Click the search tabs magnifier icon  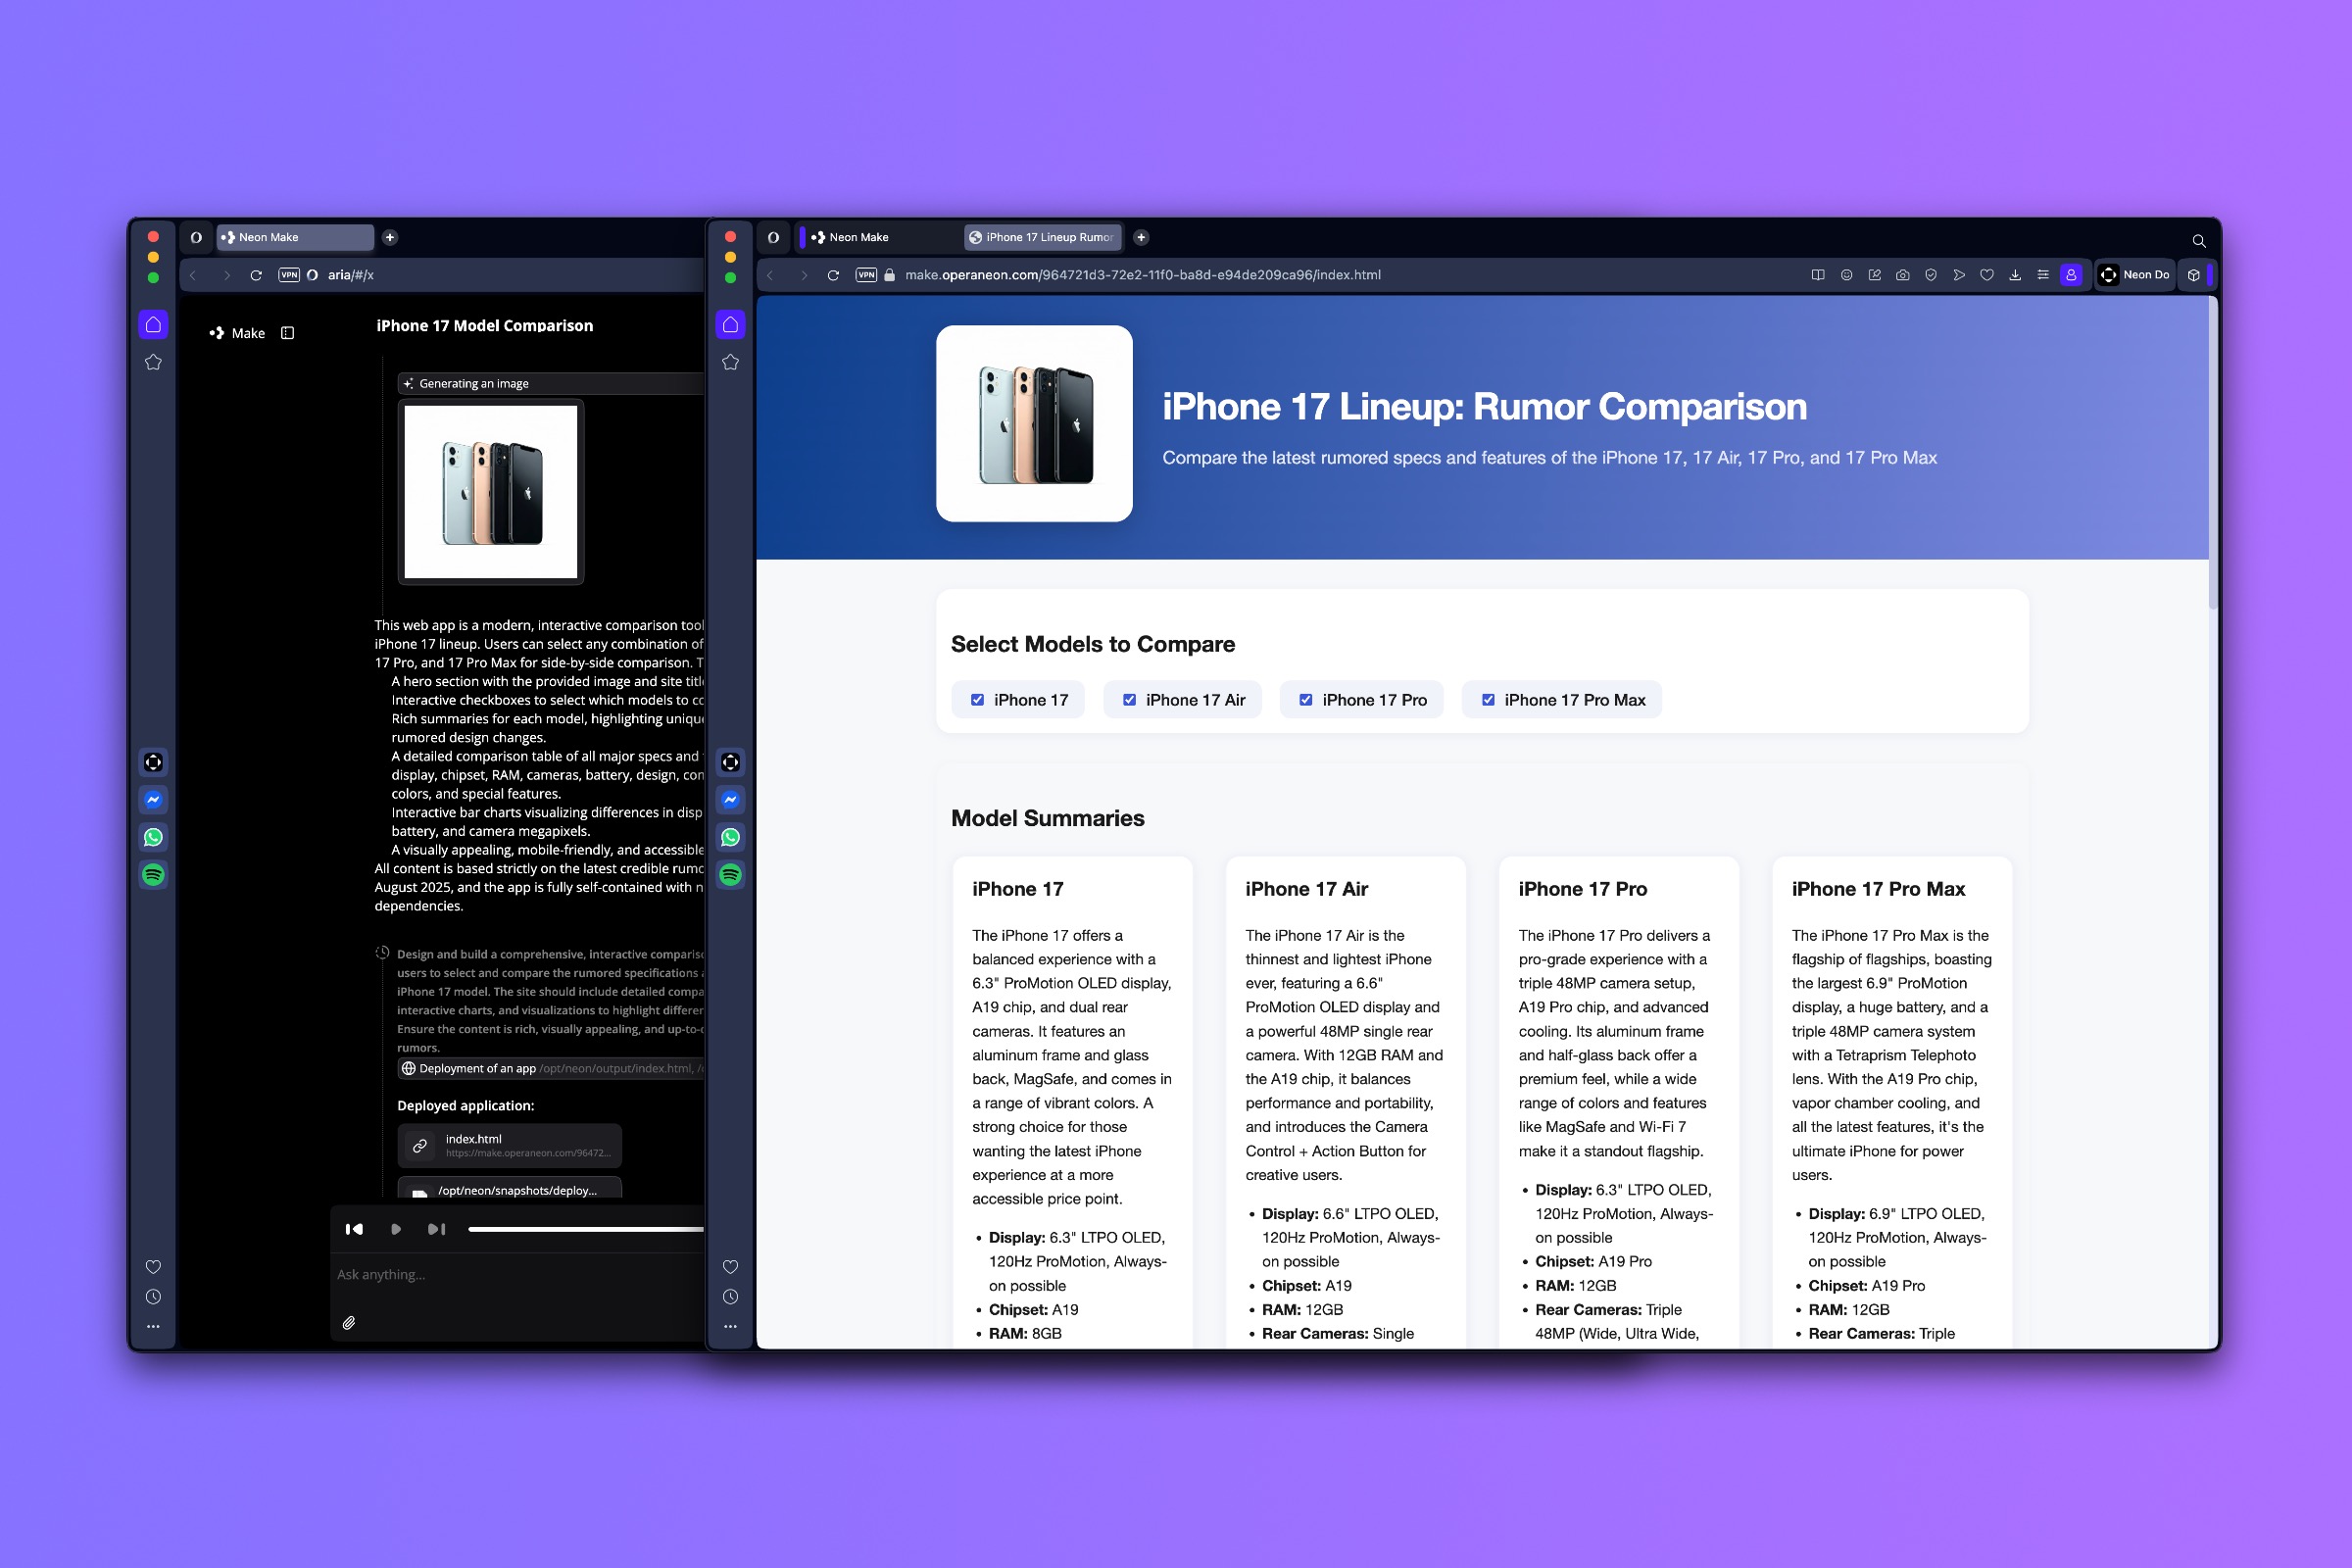tap(2198, 240)
